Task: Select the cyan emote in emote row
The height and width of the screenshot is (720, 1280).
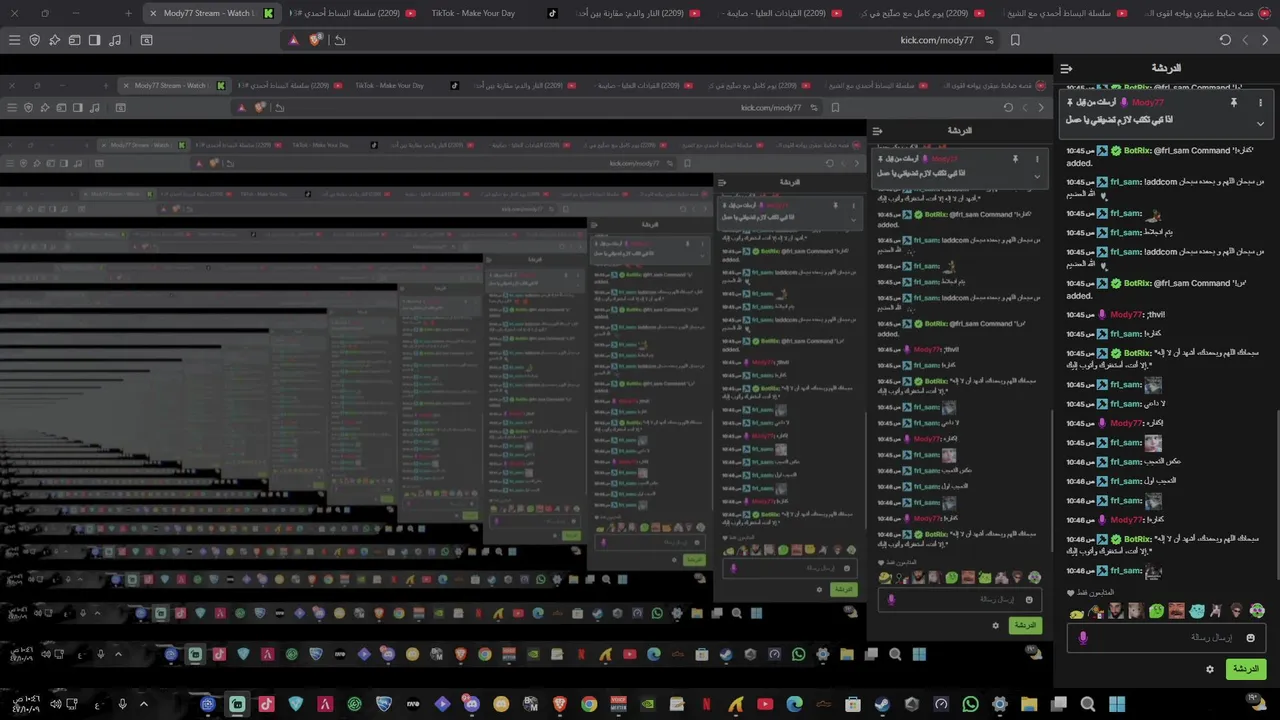Action: coord(1196,611)
